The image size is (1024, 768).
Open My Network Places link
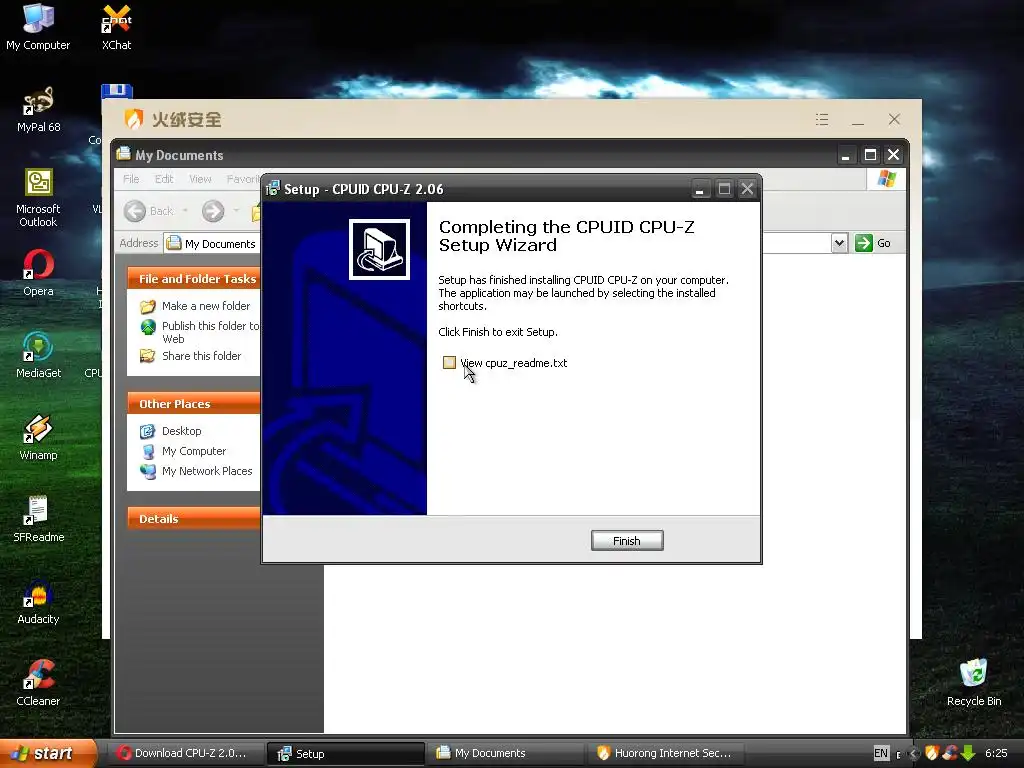tap(207, 471)
